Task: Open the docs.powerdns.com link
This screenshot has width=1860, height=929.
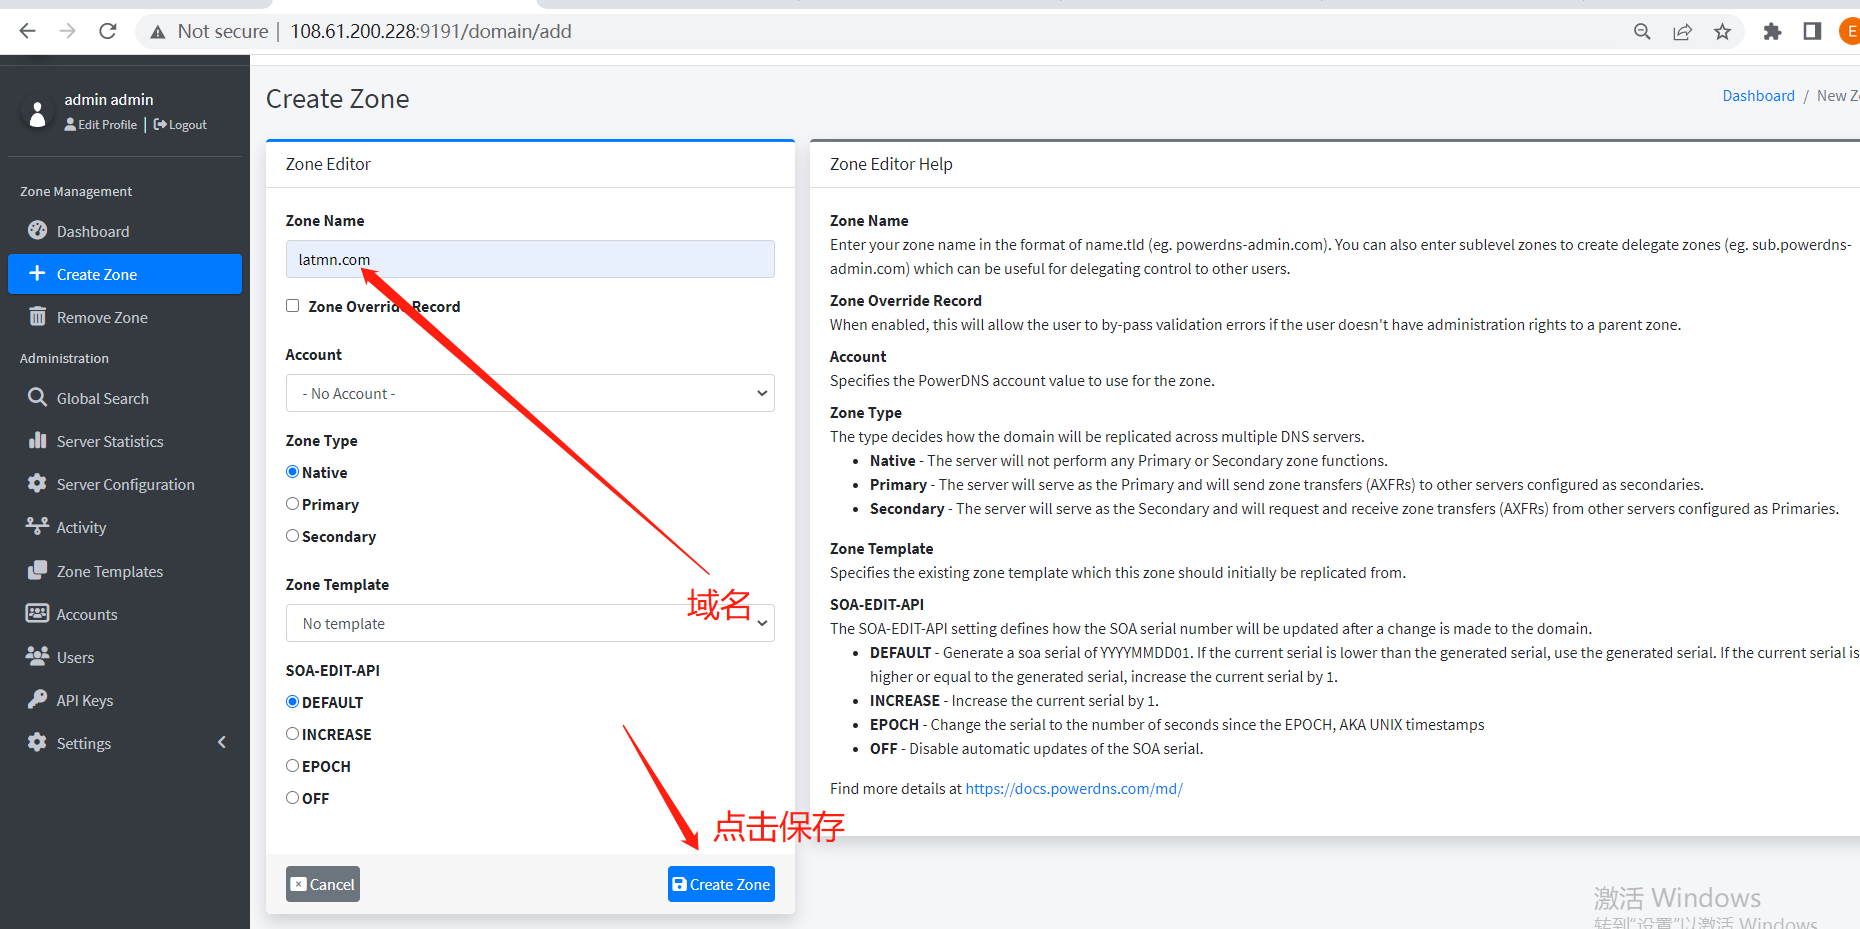Action: coord(1073,789)
